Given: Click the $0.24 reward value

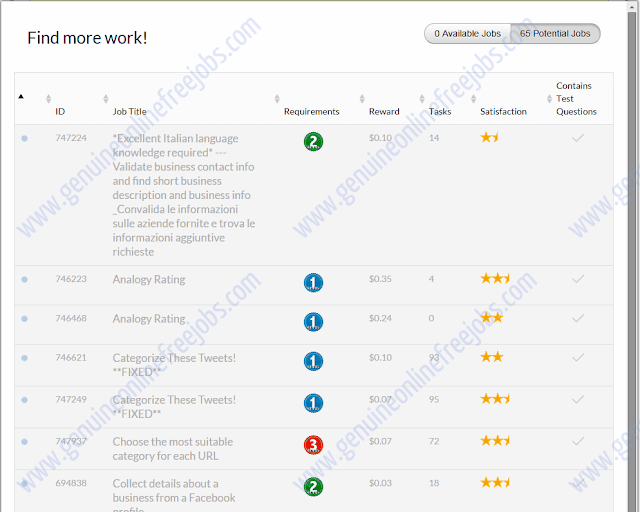Looking at the screenshot, I should pyautogui.click(x=380, y=318).
